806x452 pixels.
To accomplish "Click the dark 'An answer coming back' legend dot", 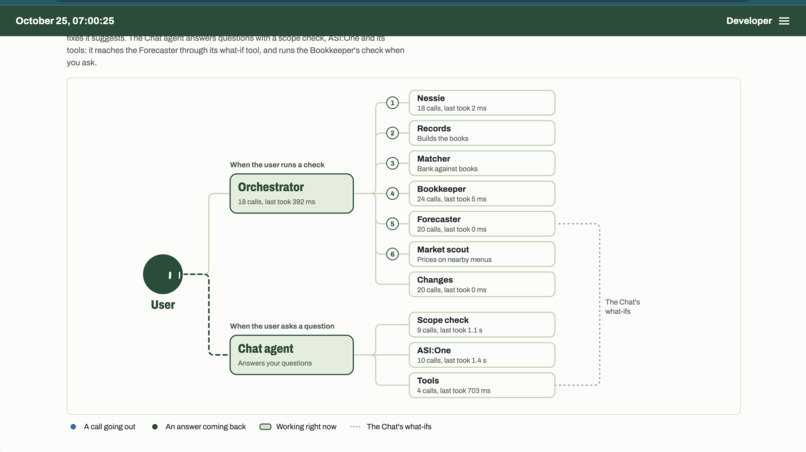I will [x=155, y=427].
